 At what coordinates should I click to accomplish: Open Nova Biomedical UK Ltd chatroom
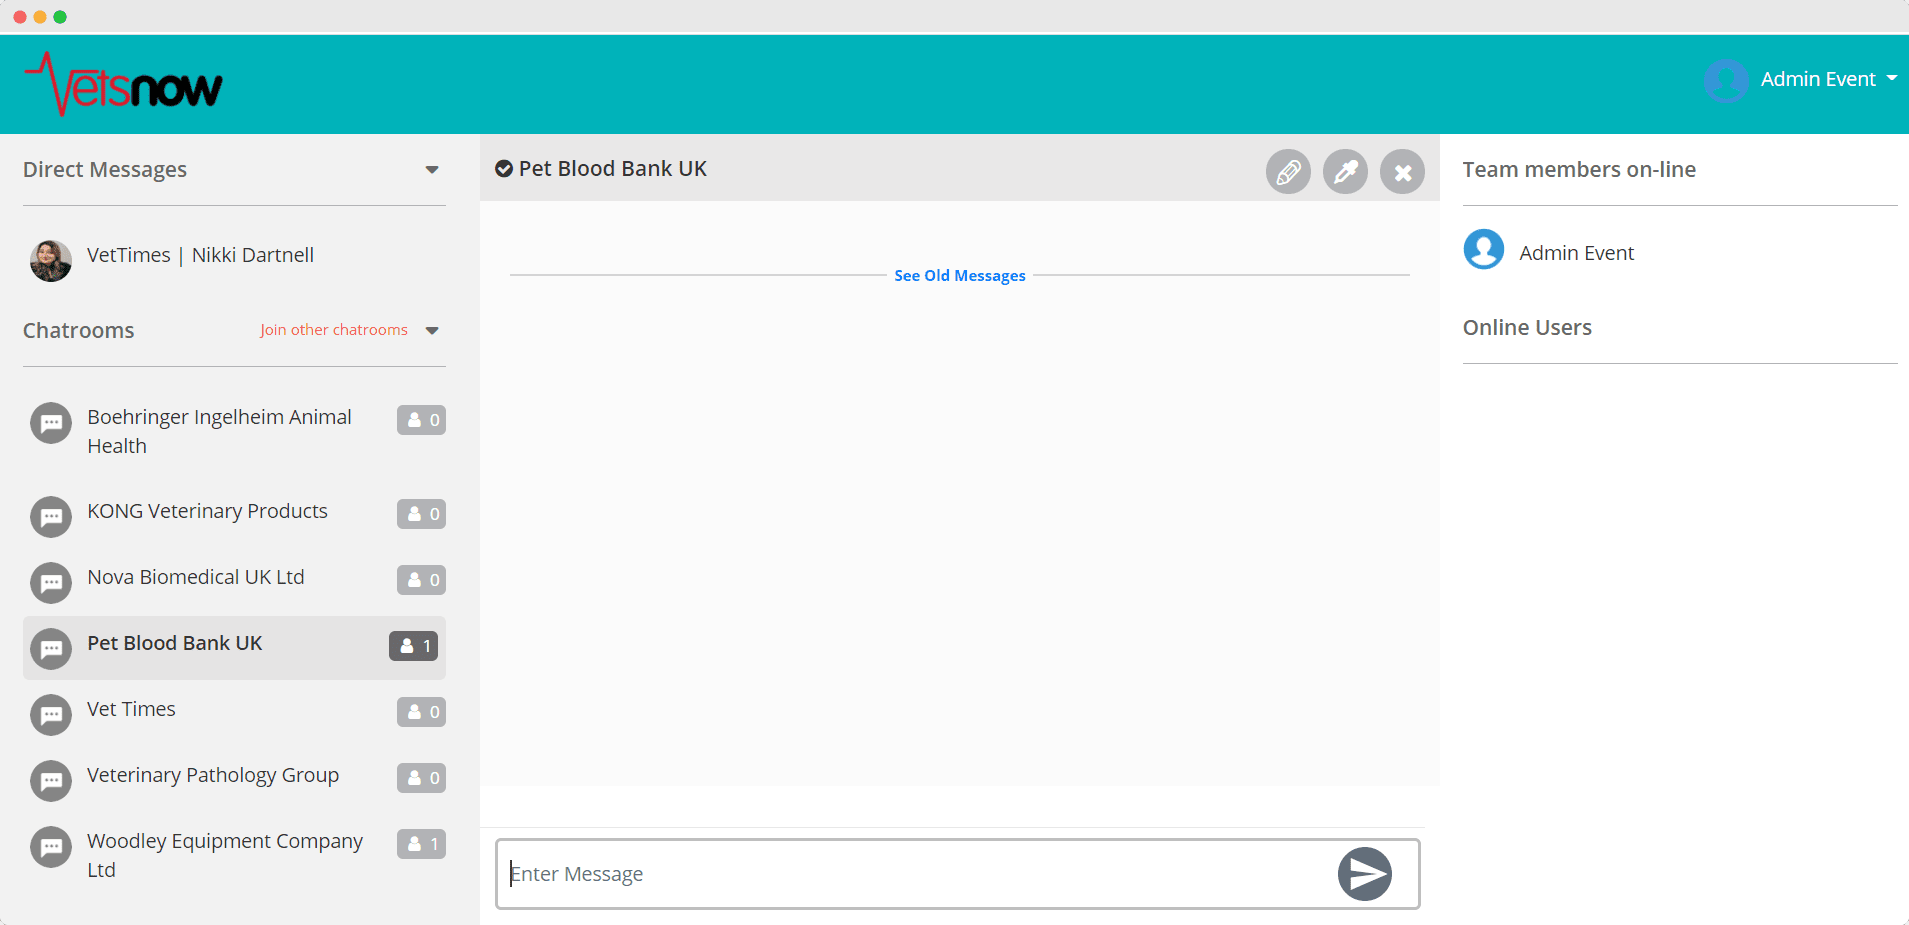[x=196, y=577]
